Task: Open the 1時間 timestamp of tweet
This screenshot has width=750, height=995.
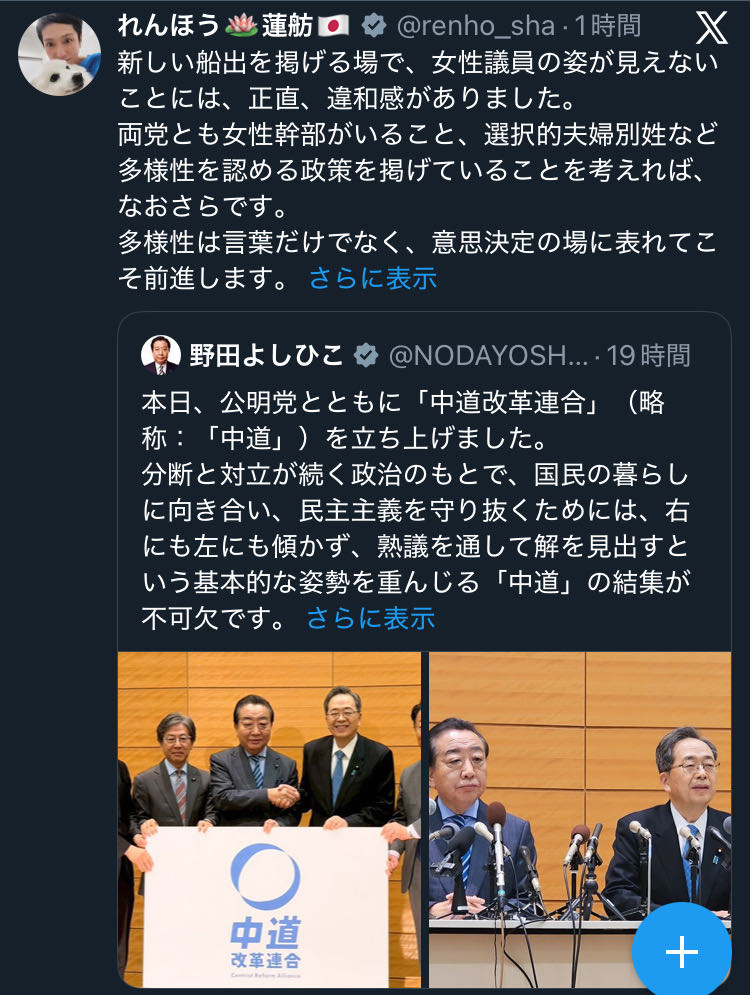Action: click(607, 26)
